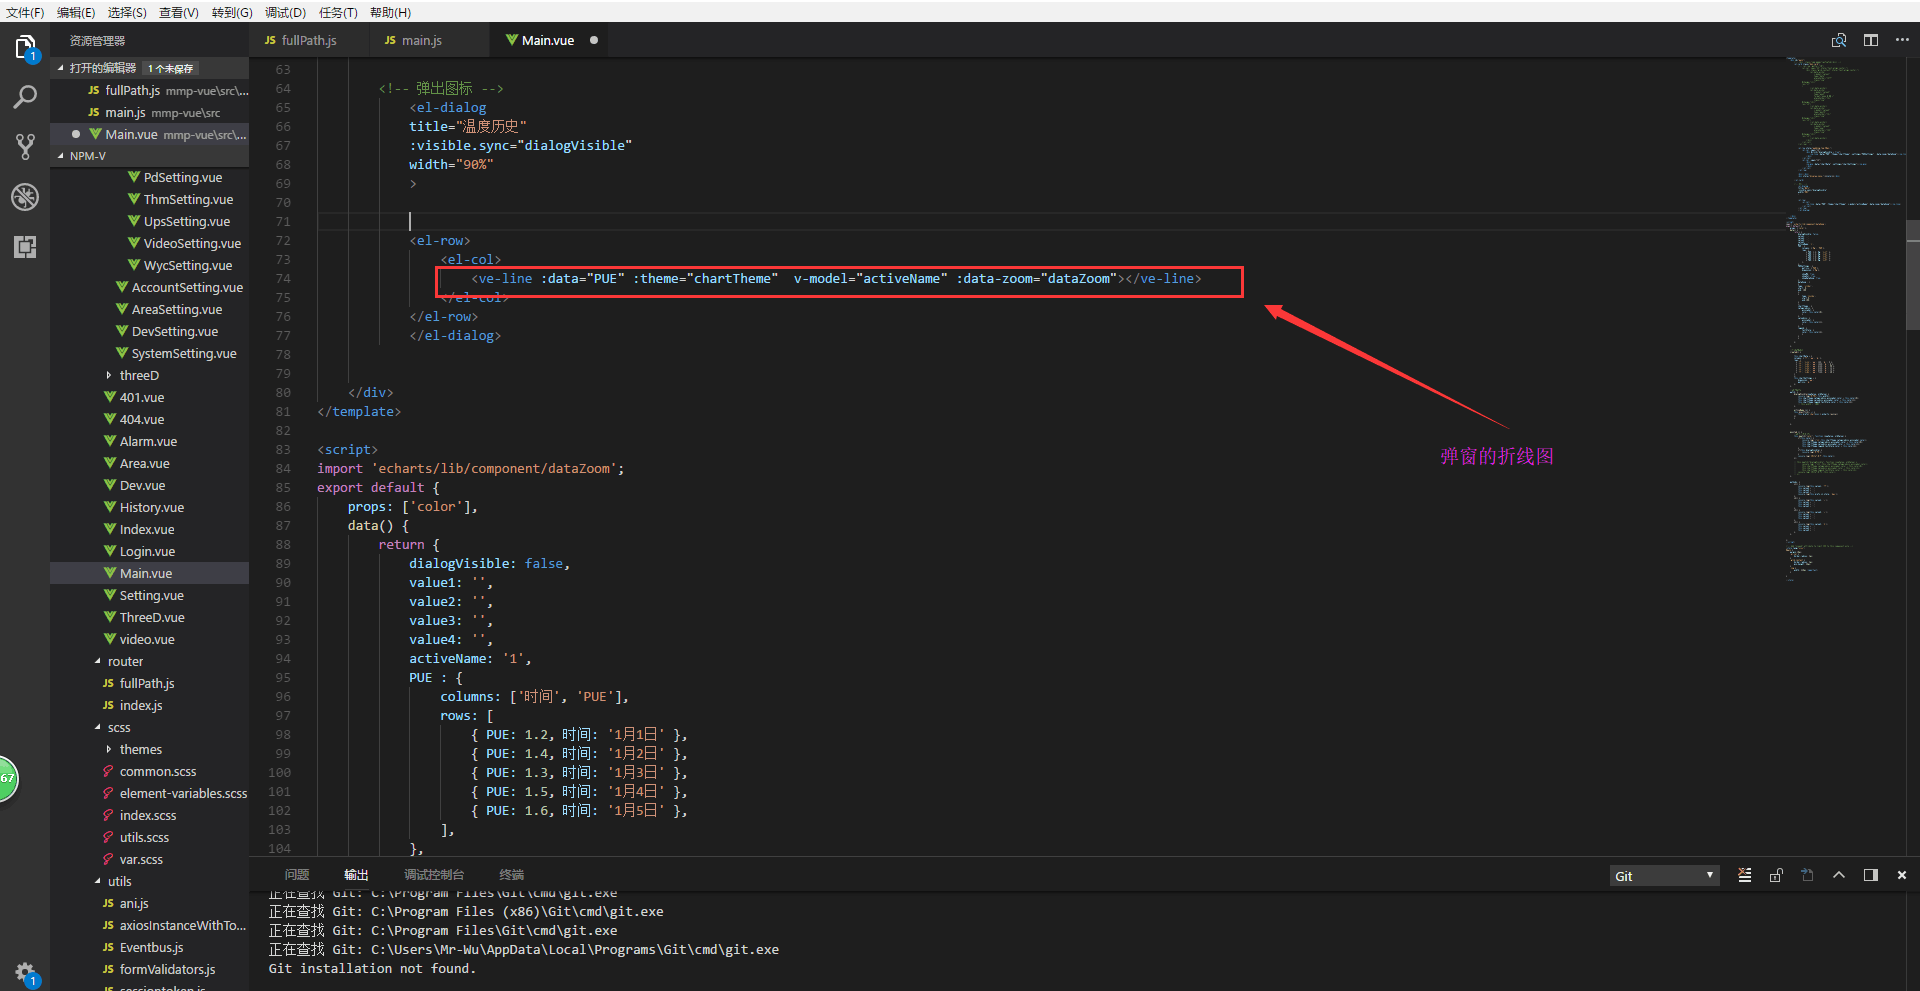Open History.vue in the file tree
1920x991 pixels.
click(150, 508)
